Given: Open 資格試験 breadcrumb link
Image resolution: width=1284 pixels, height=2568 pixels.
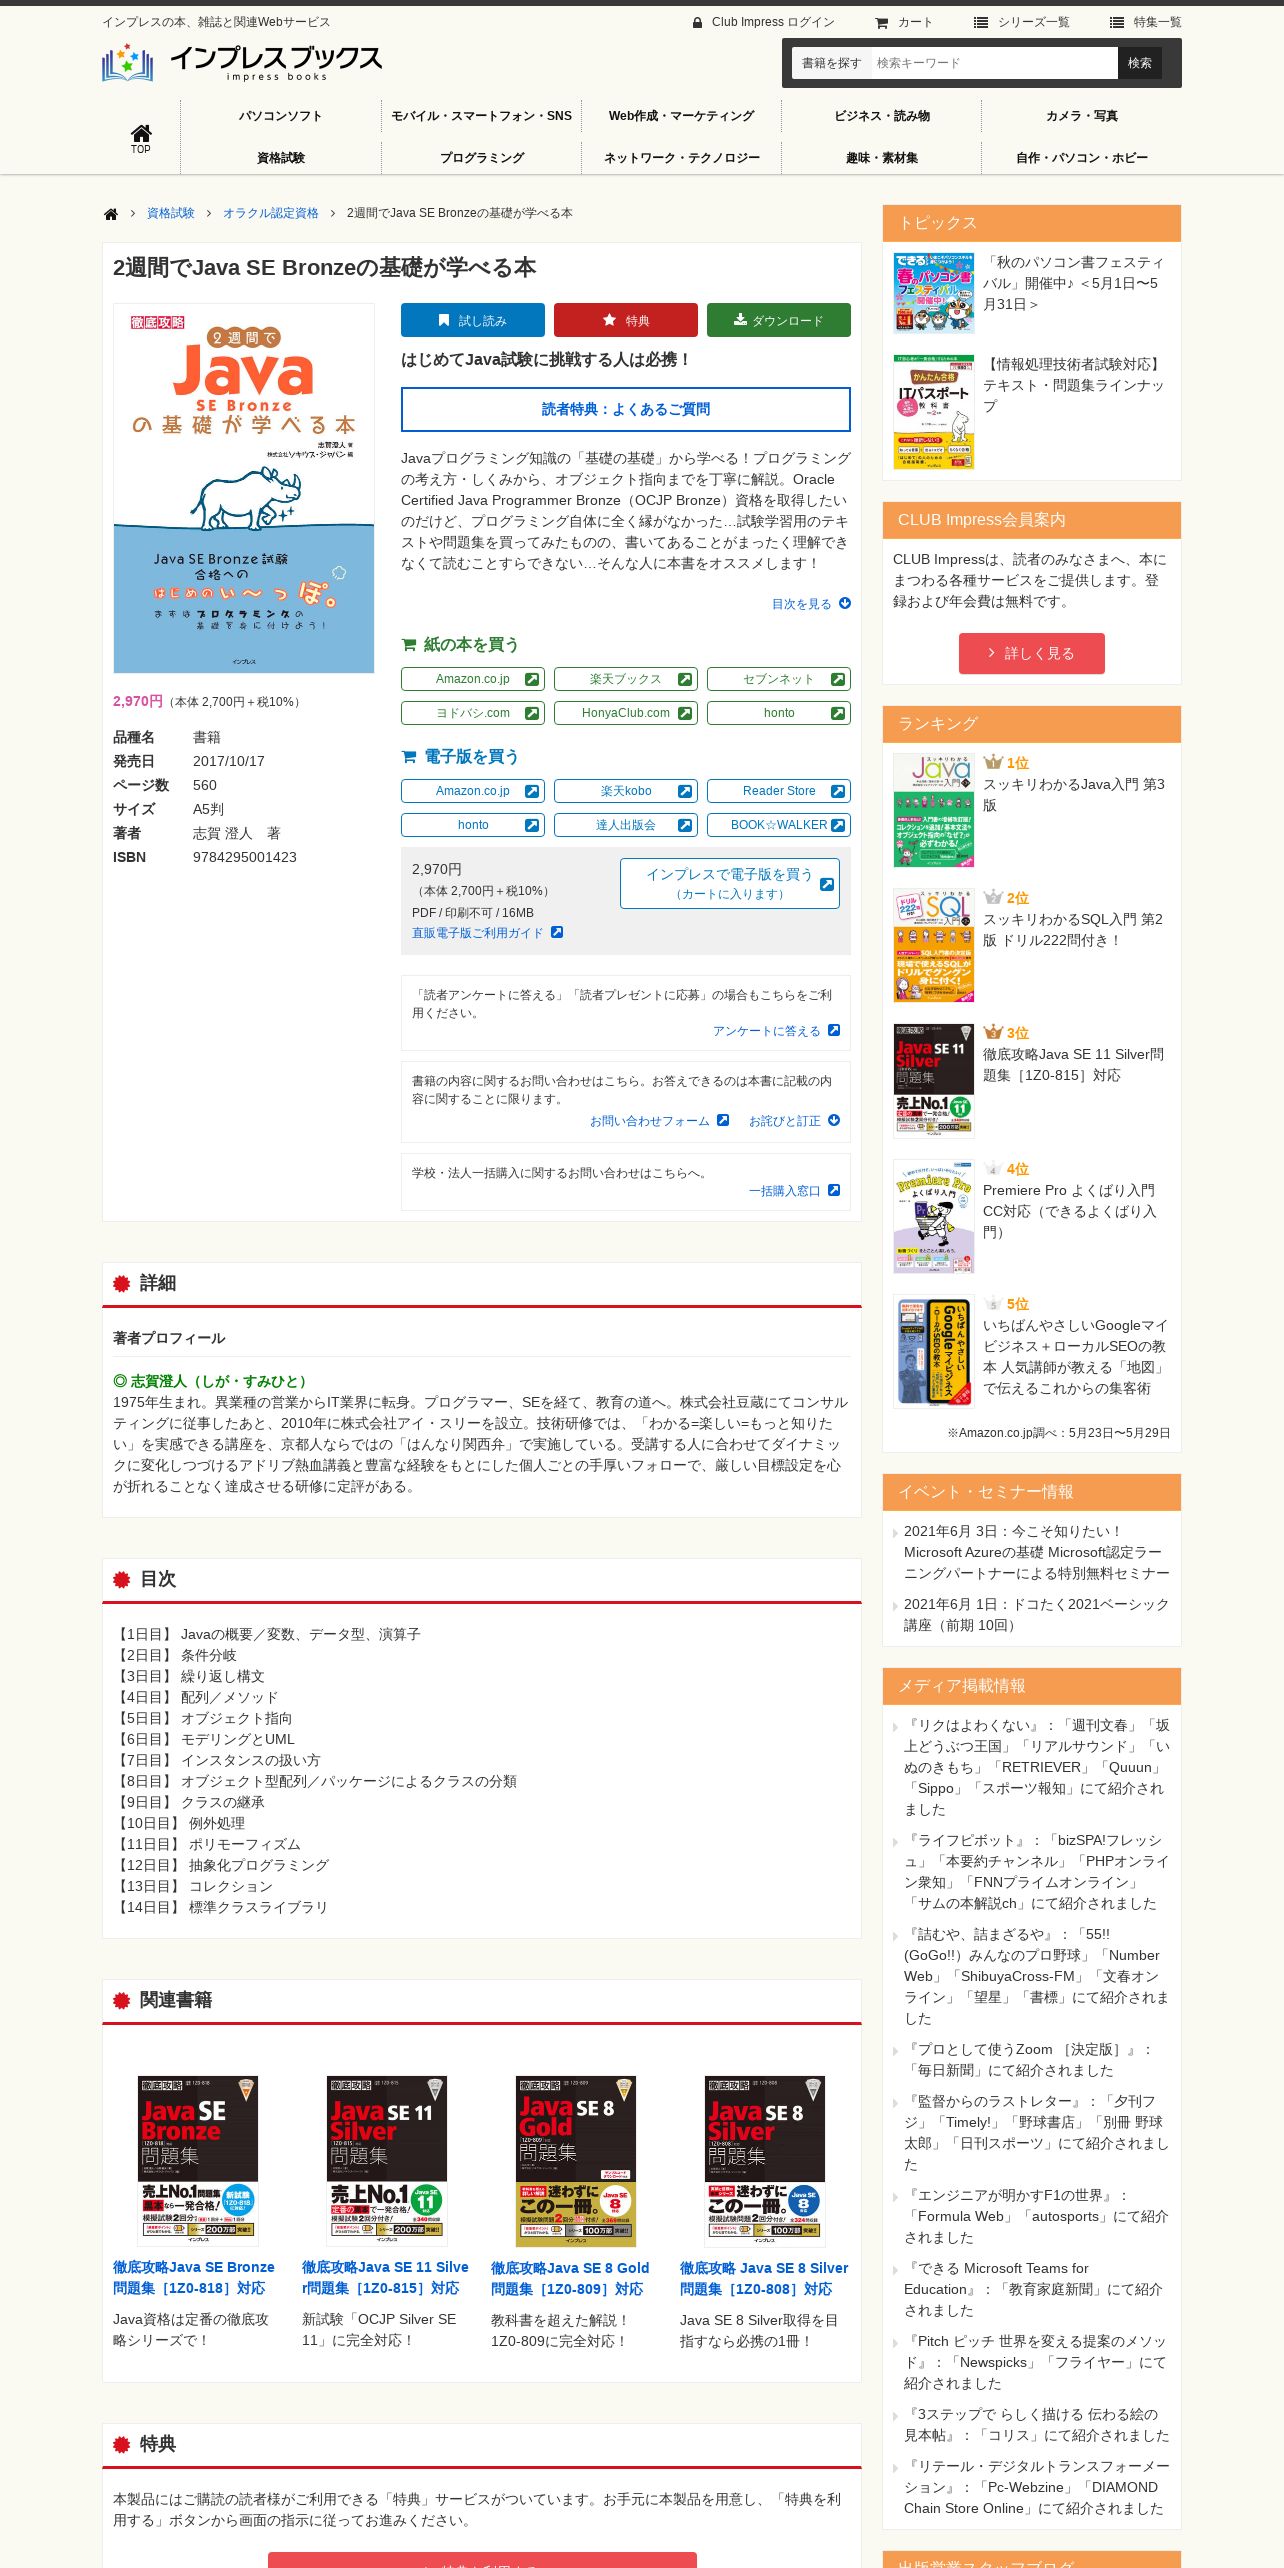Looking at the screenshot, I should 171,214.
